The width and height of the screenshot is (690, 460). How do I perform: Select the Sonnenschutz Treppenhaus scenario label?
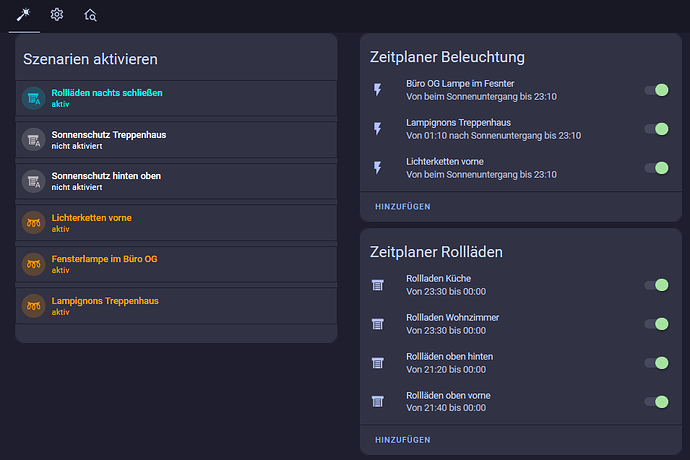(109, 135)
